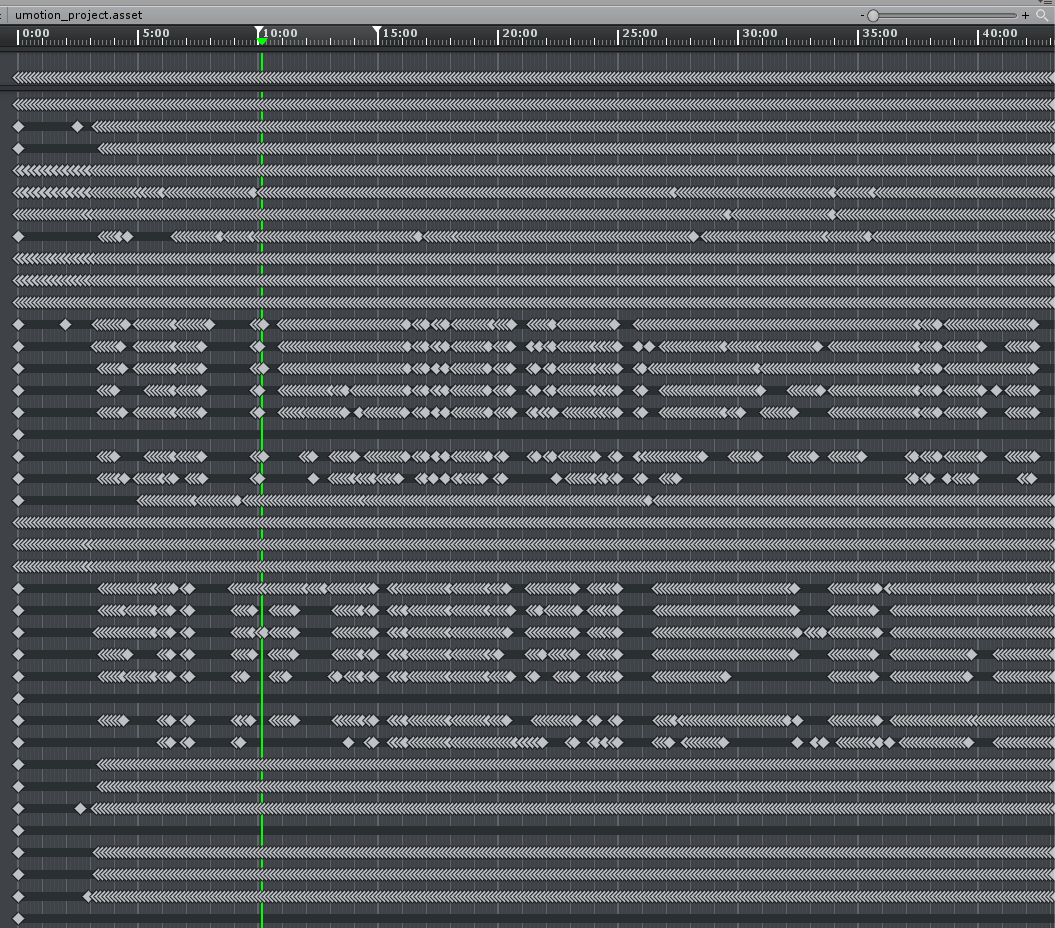The width and height of the screenshot is (1055, 928).
Task: Click the magnifier search icon
Action: pyautogui.click(x=1042, y=15)
